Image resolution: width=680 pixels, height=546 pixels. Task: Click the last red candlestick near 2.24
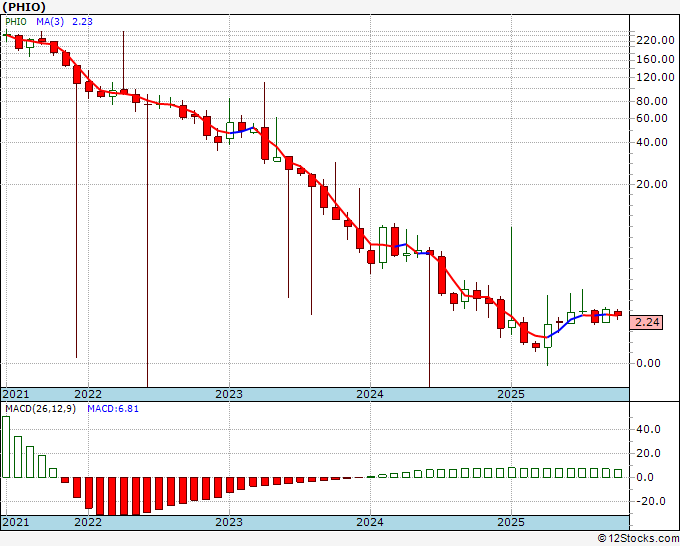click(618, 313)
